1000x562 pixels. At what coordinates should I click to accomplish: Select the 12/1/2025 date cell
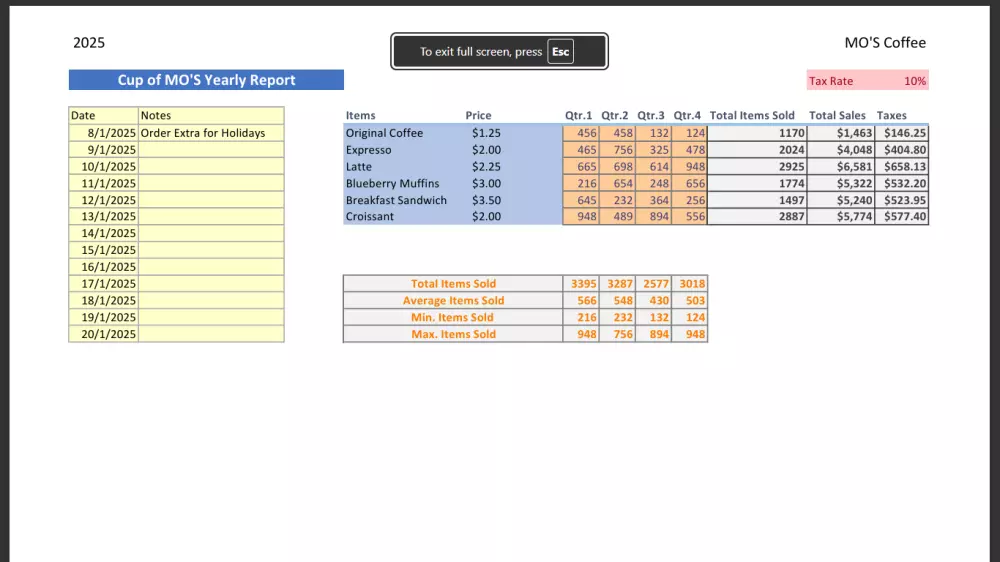tap(103, 200)
